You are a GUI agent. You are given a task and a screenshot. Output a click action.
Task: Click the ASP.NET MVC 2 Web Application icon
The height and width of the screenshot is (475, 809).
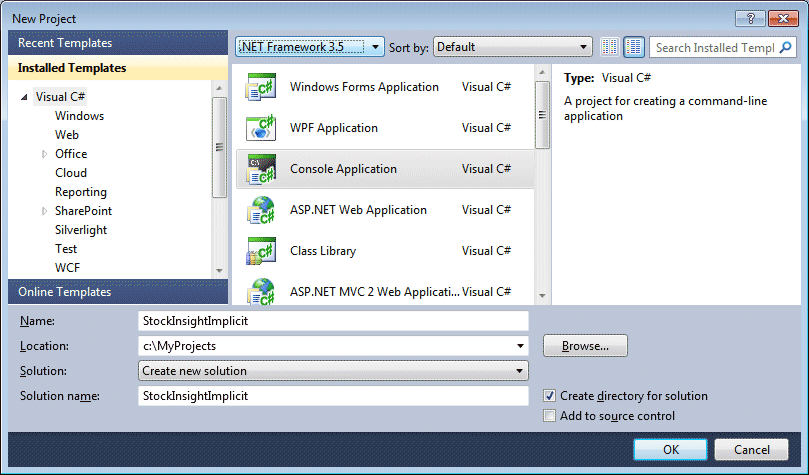(x=260, y=291)
